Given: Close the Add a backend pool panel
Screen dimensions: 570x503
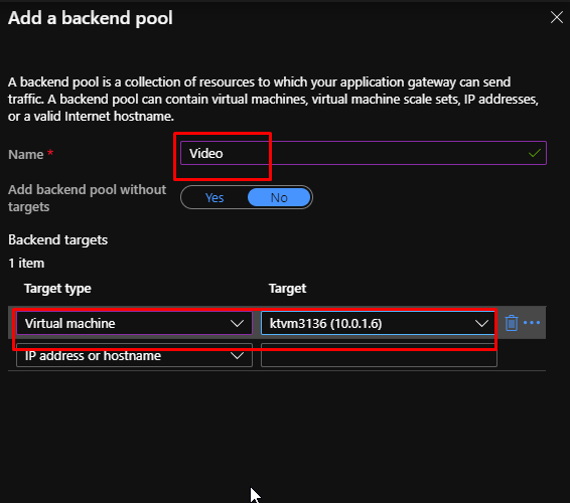Looking at the screenshot, I should click(557, 17).
